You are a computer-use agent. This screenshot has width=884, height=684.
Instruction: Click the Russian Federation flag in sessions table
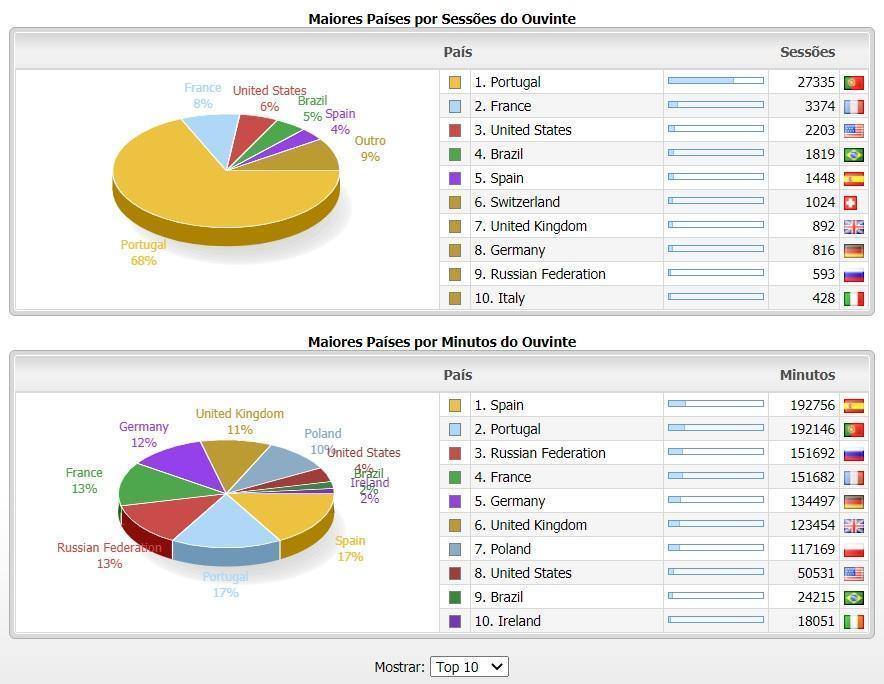click(853, 275)
